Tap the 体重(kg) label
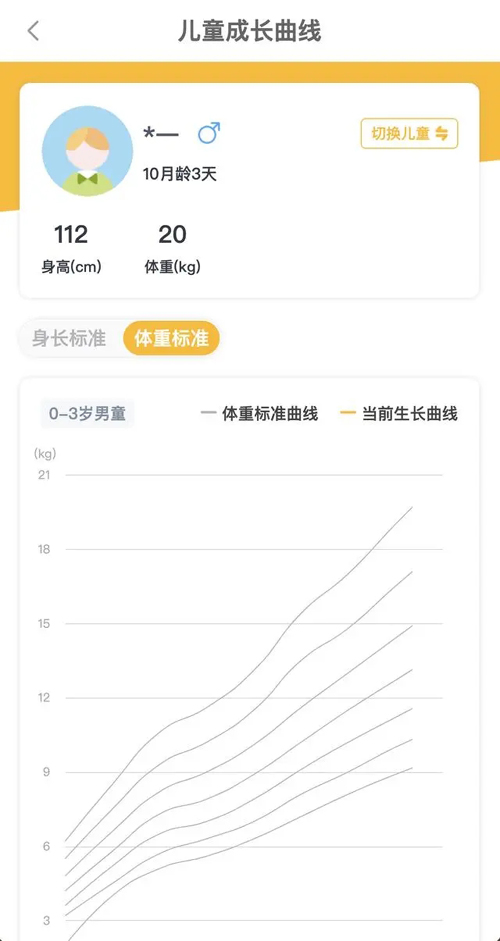Screen dimensions: 500x941 tap(172, 267)
